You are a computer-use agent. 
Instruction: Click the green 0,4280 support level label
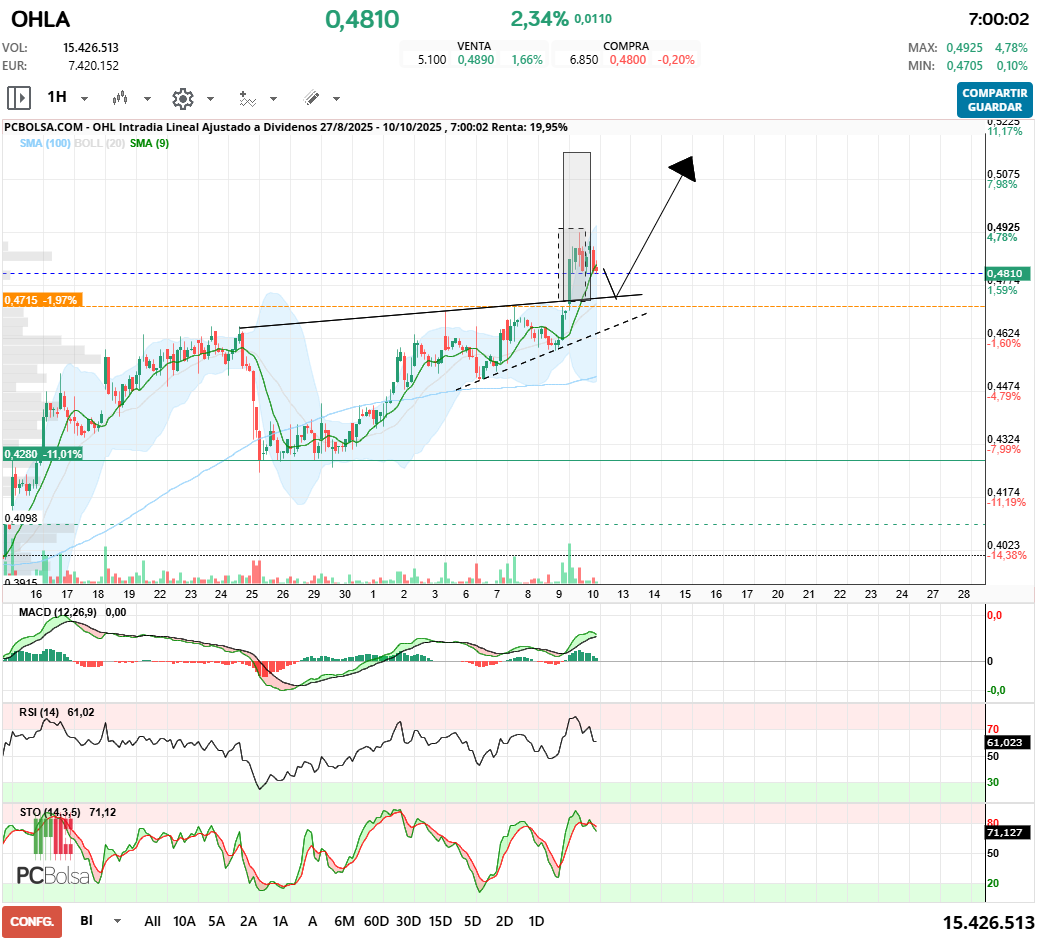tap(43, 454)
